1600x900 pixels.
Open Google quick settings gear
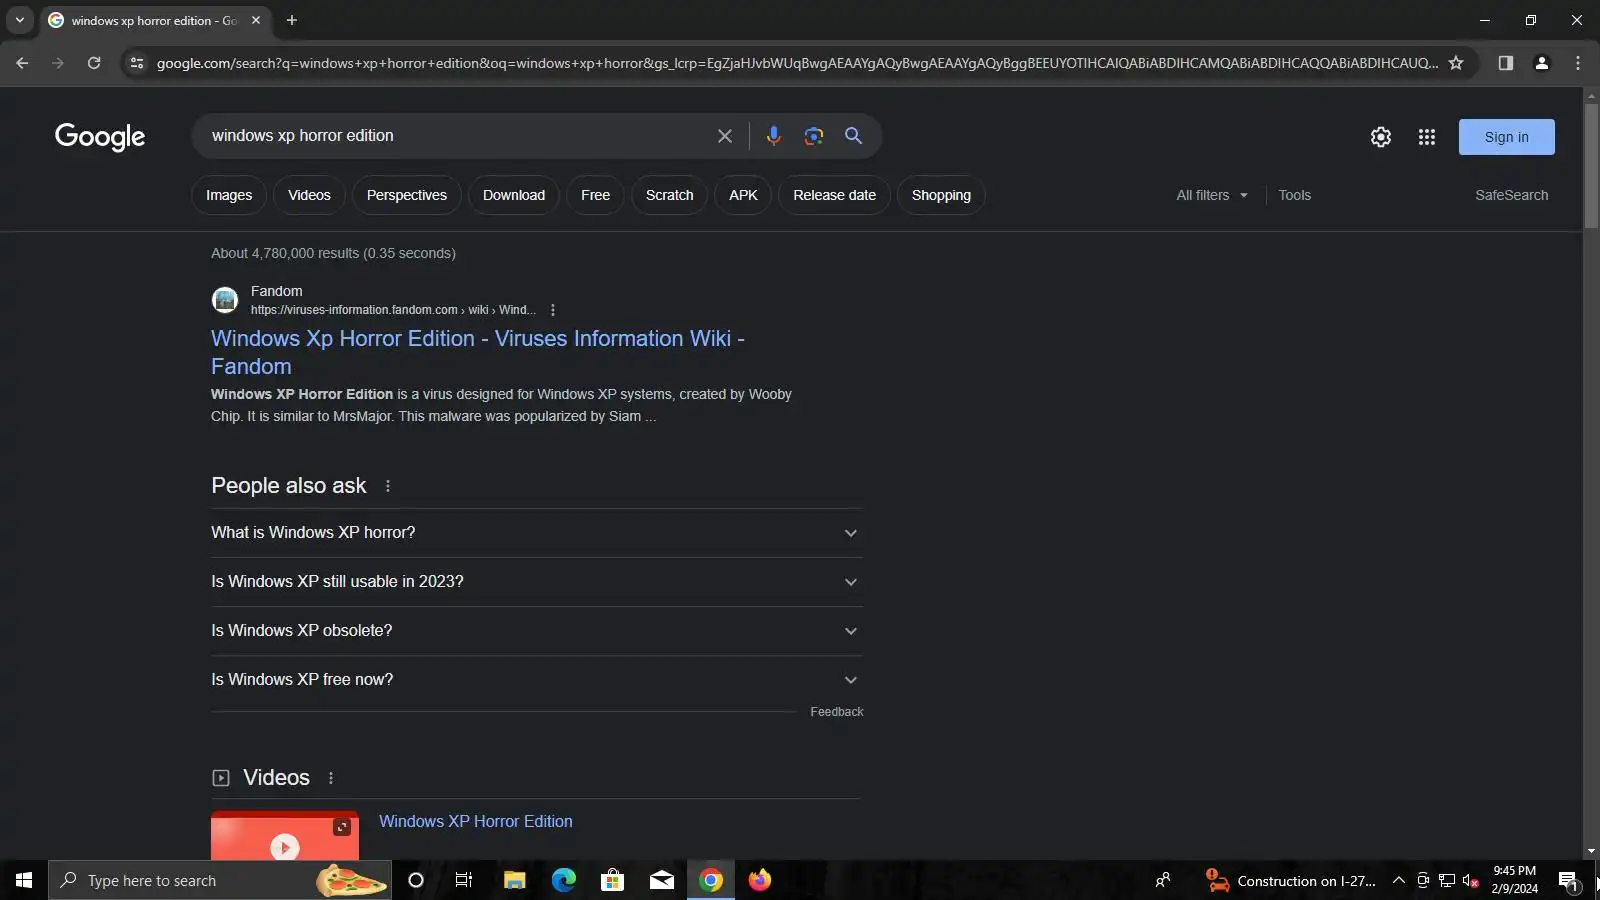pyautogui.click(x=1381, y=137)
